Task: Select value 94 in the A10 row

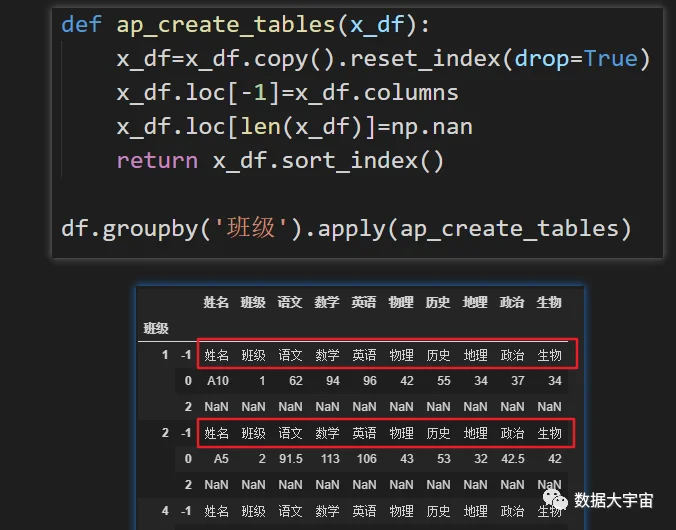Action: [333, 381]
